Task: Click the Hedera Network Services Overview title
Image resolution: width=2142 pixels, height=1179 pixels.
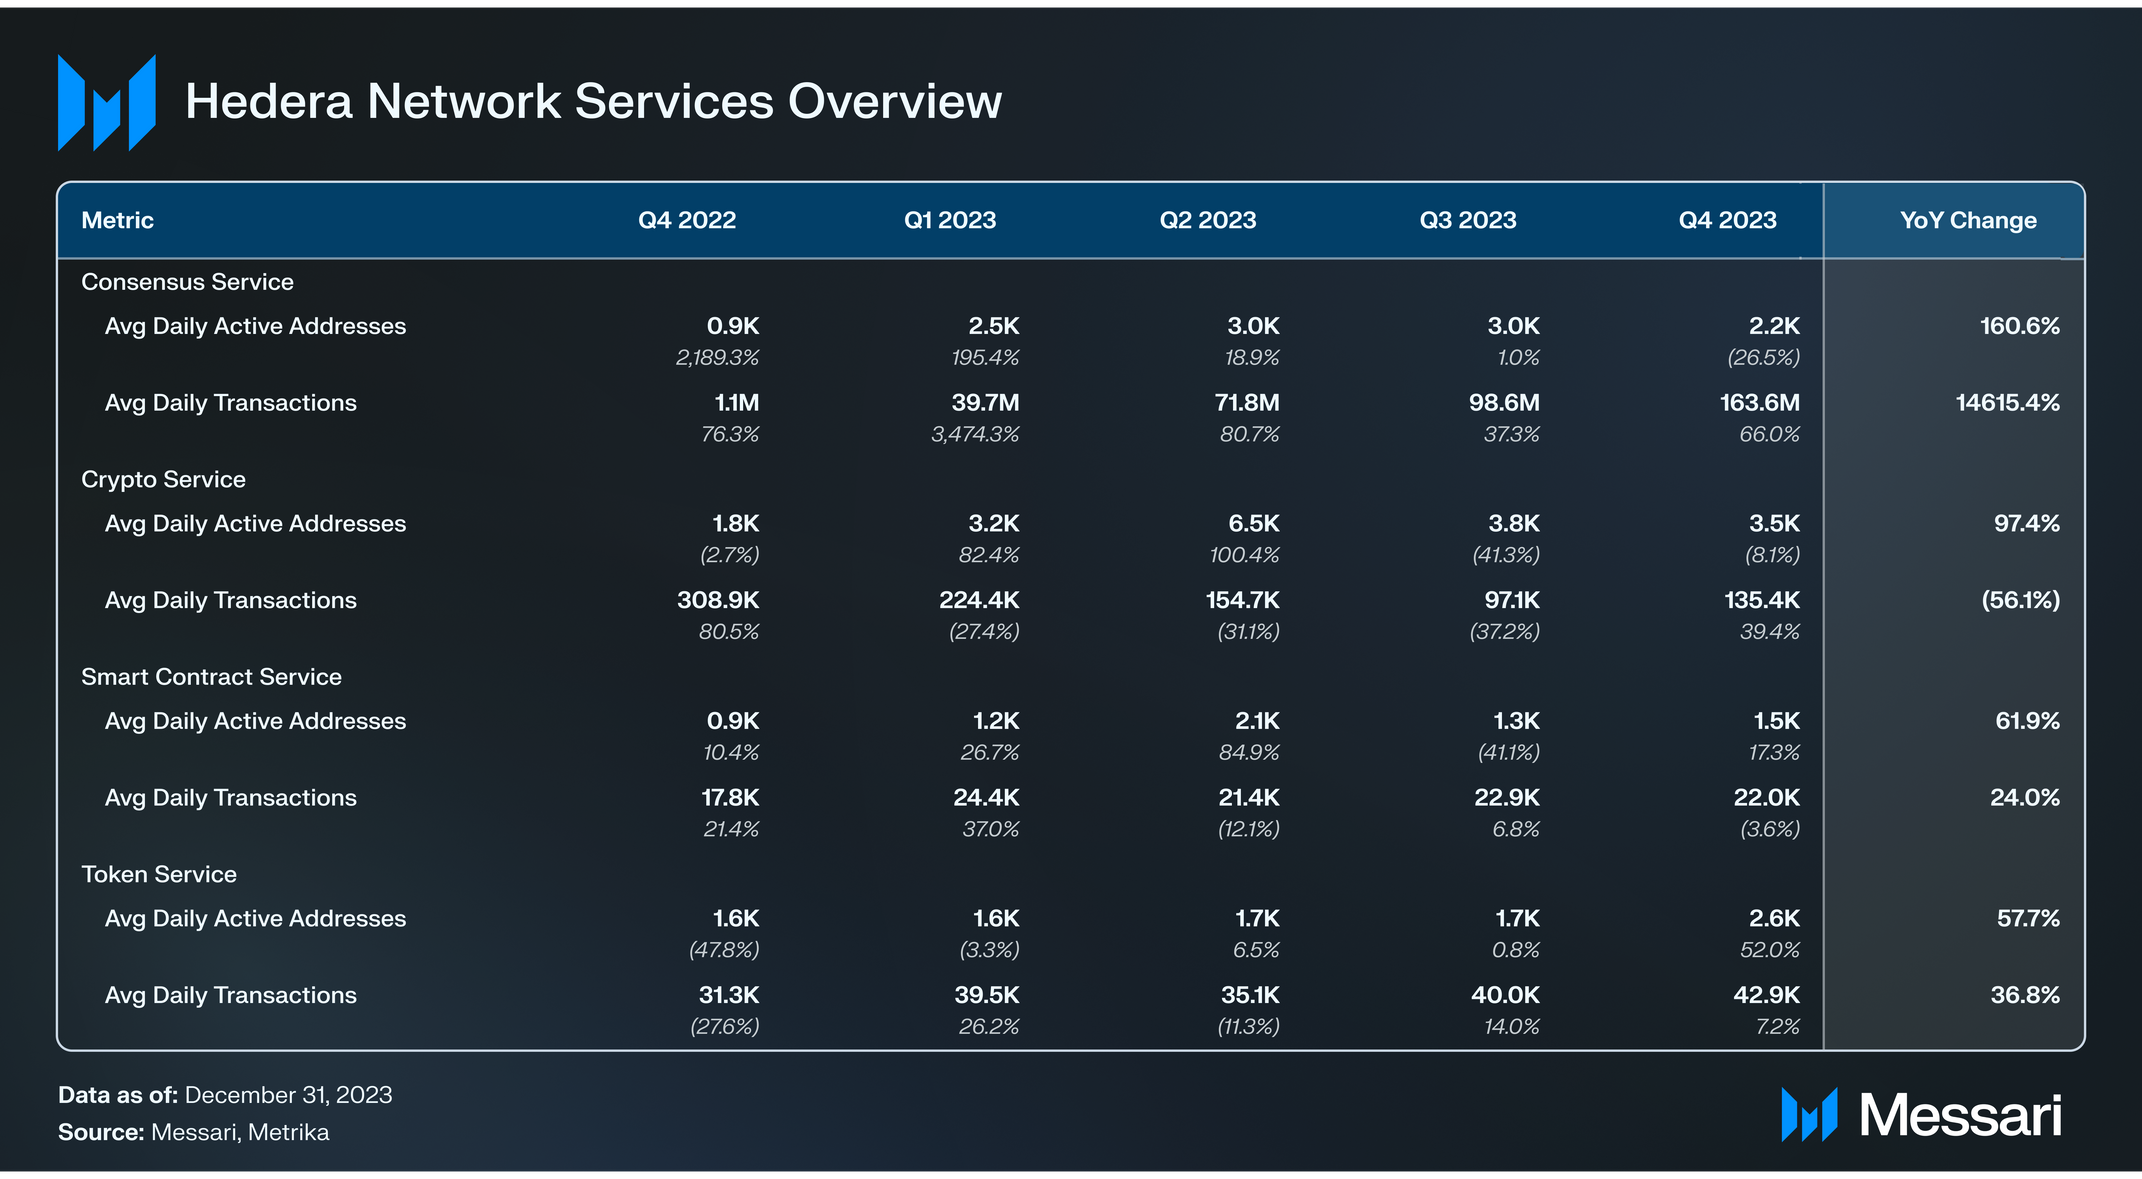Action: pos(593,102)
